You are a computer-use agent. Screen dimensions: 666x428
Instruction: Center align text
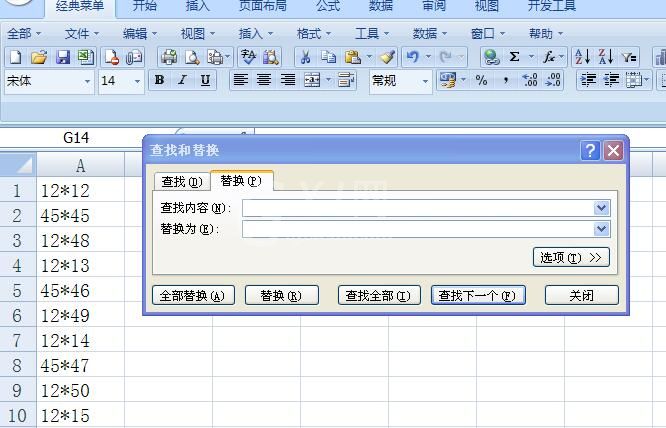tap(264, 80)
